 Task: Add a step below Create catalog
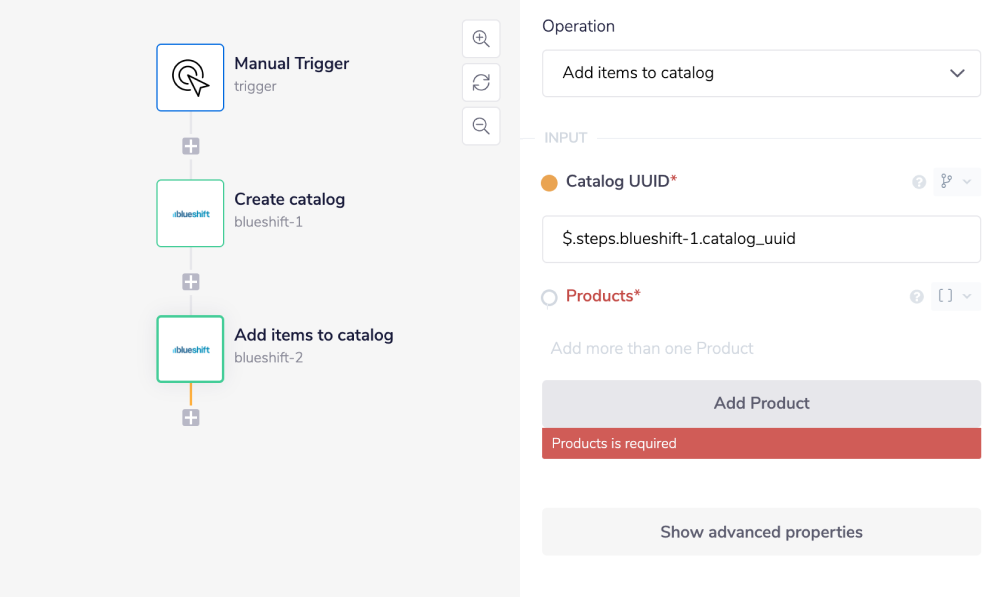(191, 282)
